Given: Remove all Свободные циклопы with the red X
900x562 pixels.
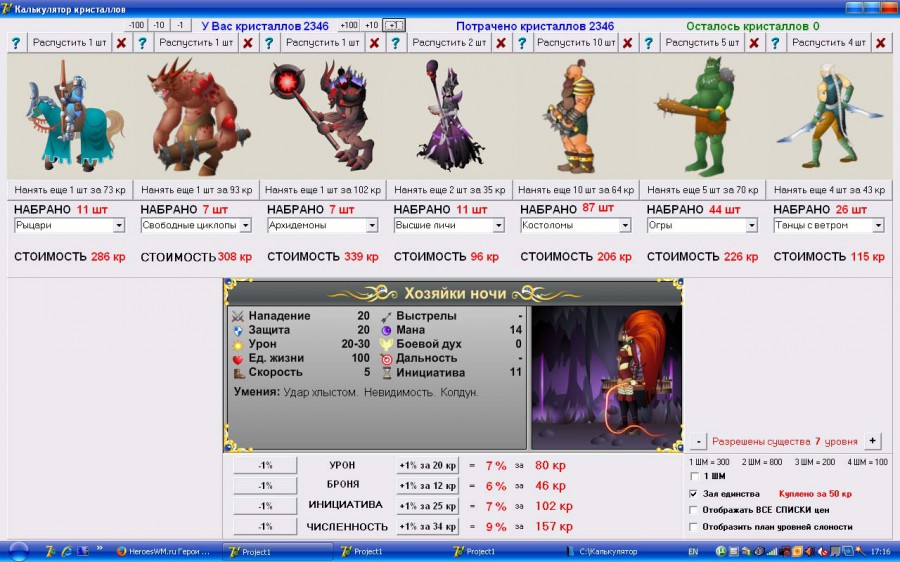Looking at the screenshot, I should [x=248, y=43].
